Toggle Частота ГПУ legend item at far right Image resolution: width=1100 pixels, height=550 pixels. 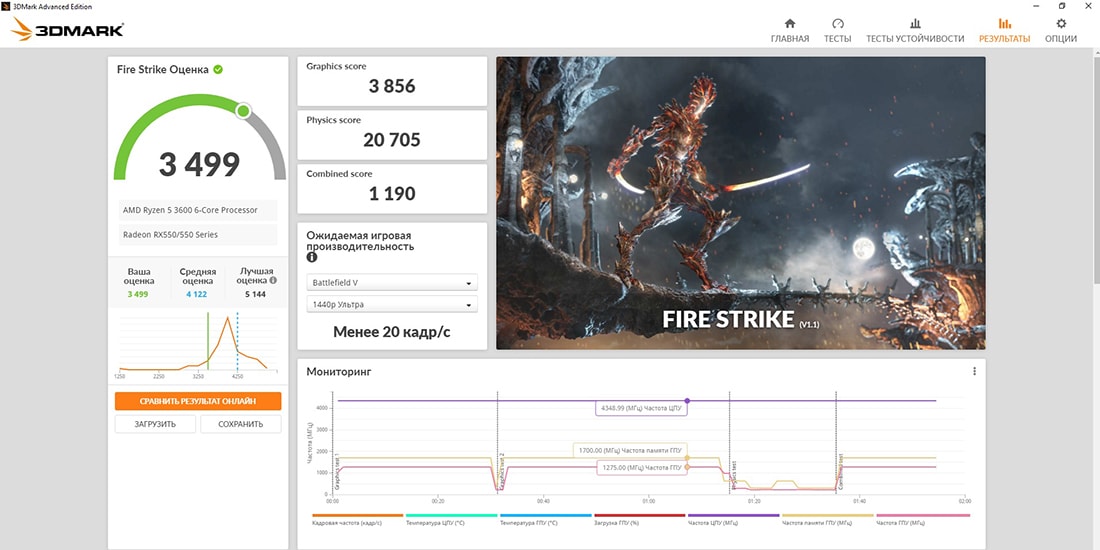(923, 520)
